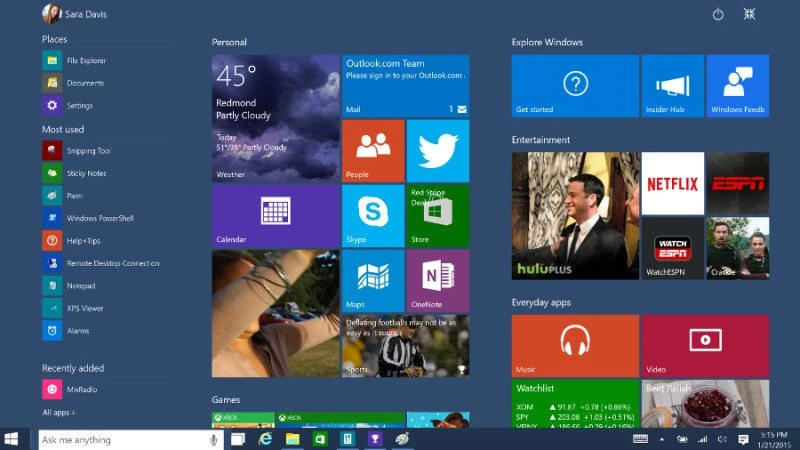
Task: Click the Internet Explorer taskbar icon
Action: pyautogui.click(x=266, y=439)
